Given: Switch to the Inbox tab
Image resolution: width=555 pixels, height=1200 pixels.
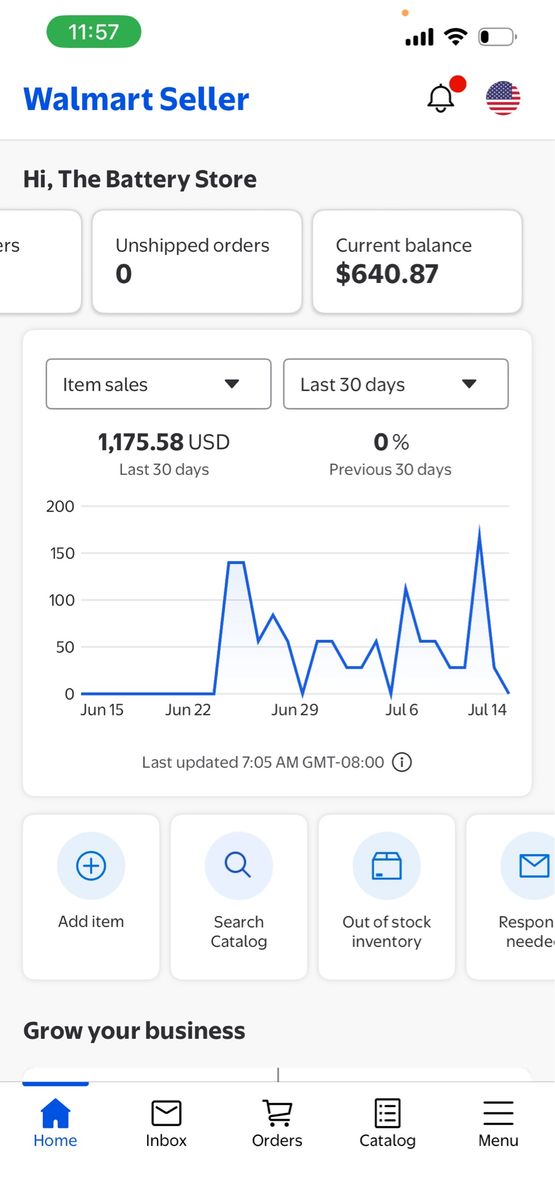Looking at the screenshot, I should click(x=166, y=1124).
